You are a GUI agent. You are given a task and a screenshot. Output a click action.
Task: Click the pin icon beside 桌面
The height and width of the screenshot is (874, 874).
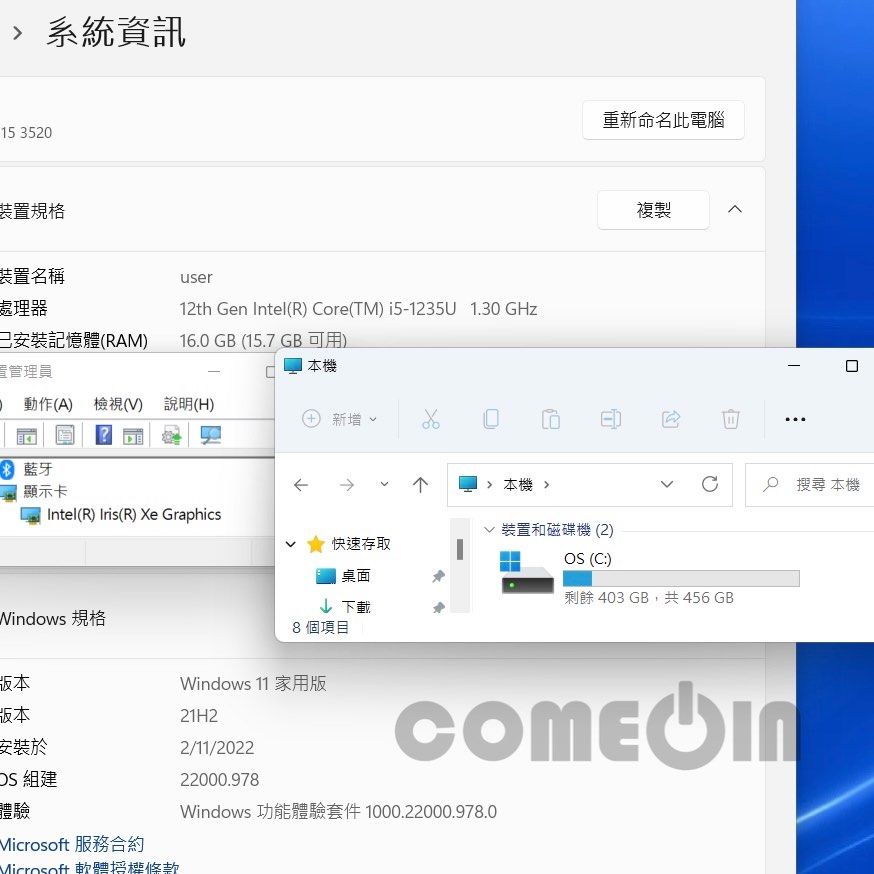439,576
